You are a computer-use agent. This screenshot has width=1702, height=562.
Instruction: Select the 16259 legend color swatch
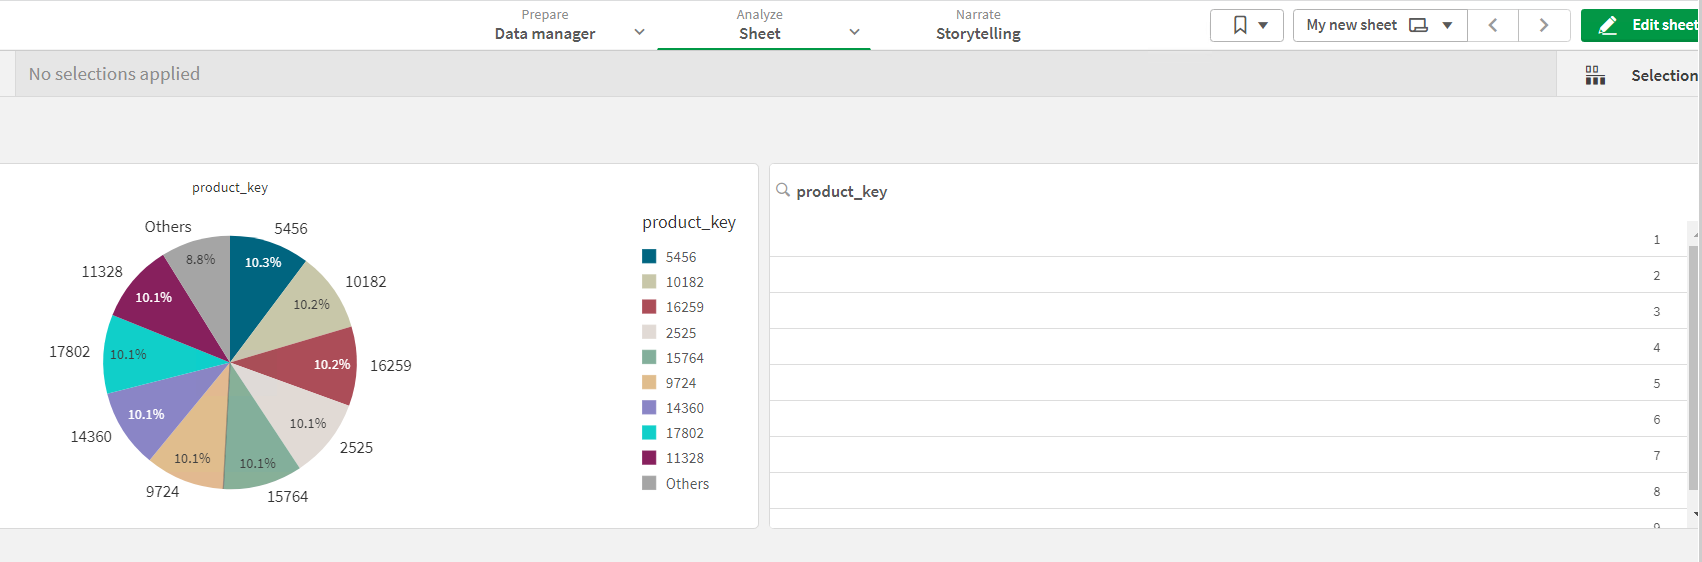(649, 307)
